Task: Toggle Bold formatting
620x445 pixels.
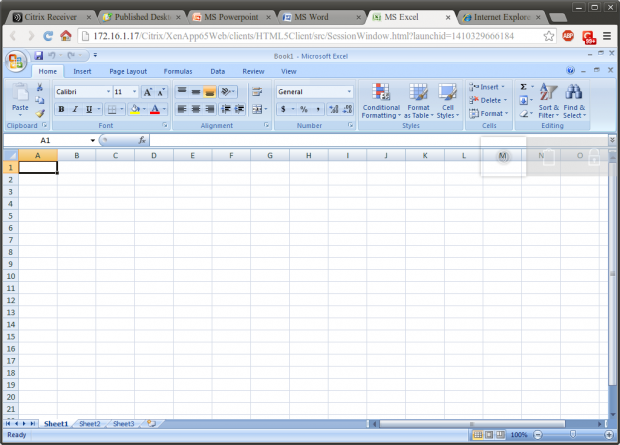Action: click(x=61, y=110)
